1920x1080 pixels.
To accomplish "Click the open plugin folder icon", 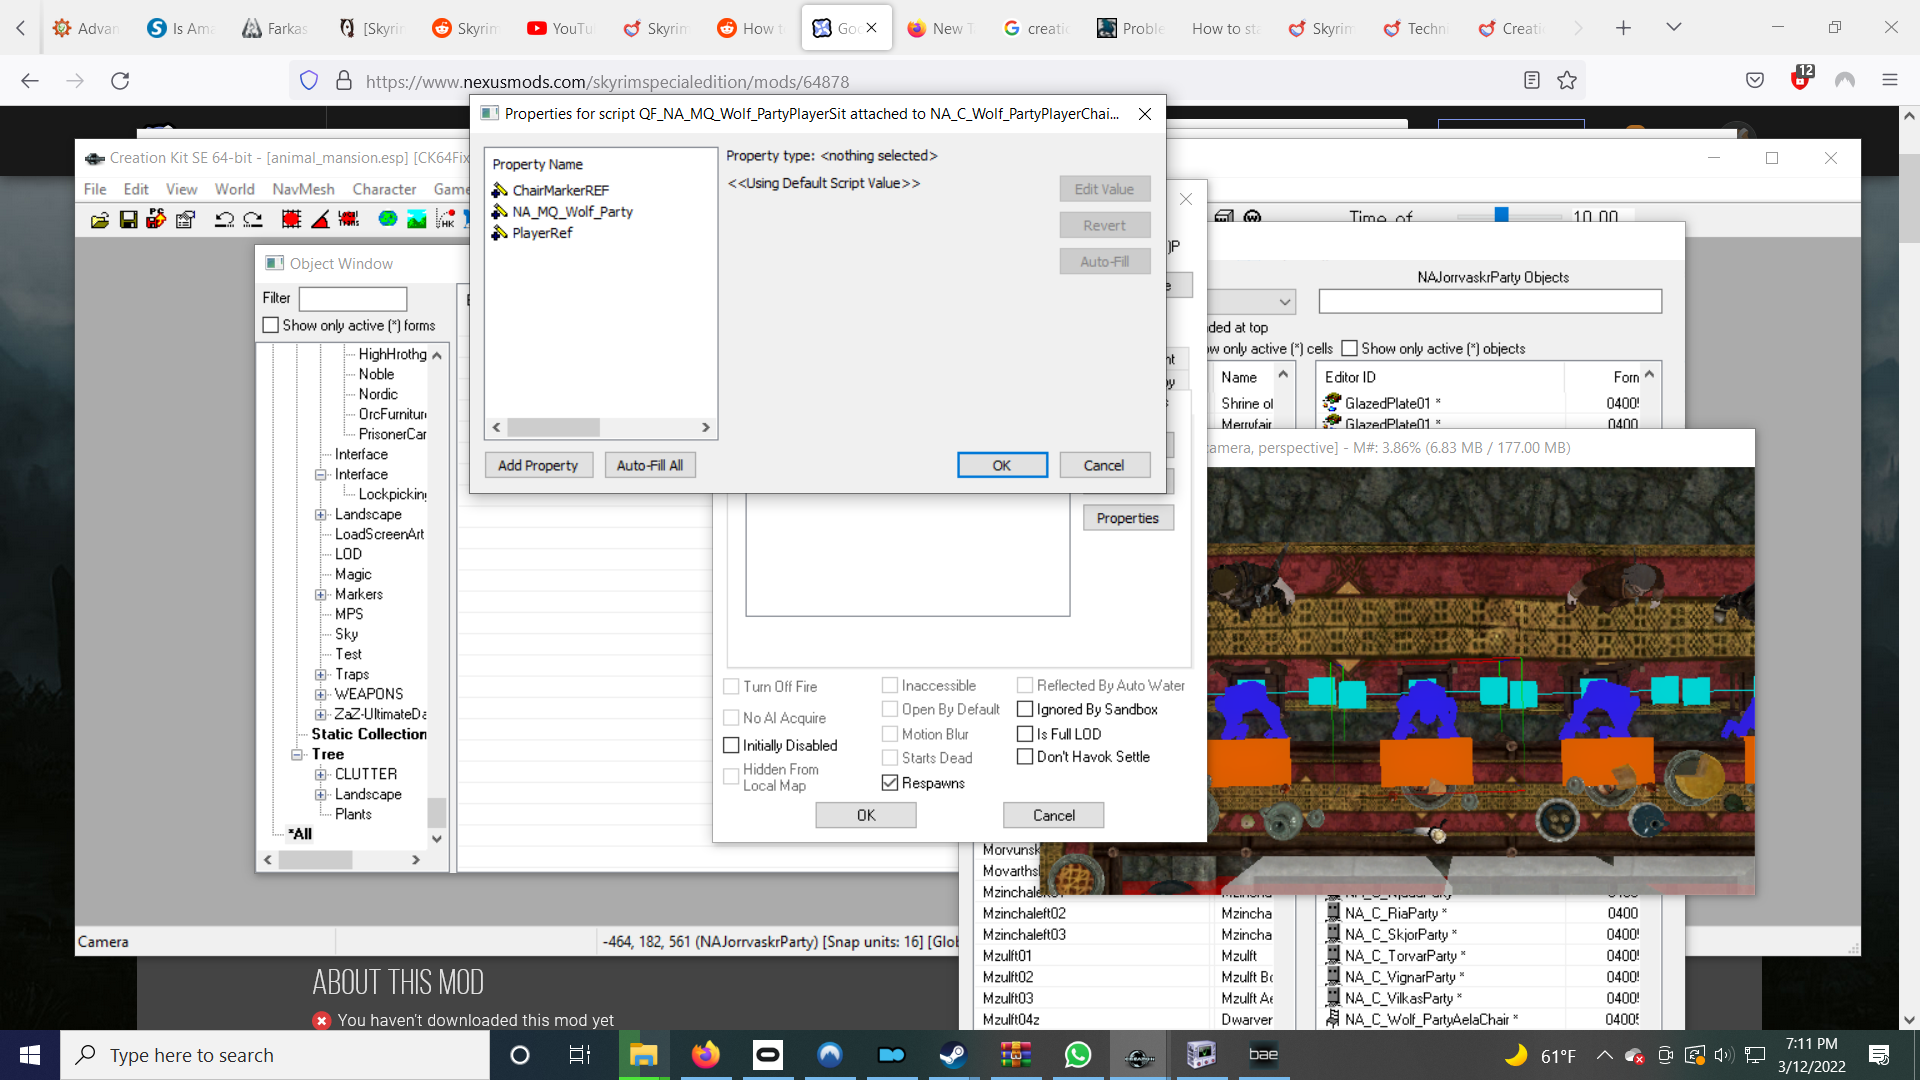I will click(100, 220).
